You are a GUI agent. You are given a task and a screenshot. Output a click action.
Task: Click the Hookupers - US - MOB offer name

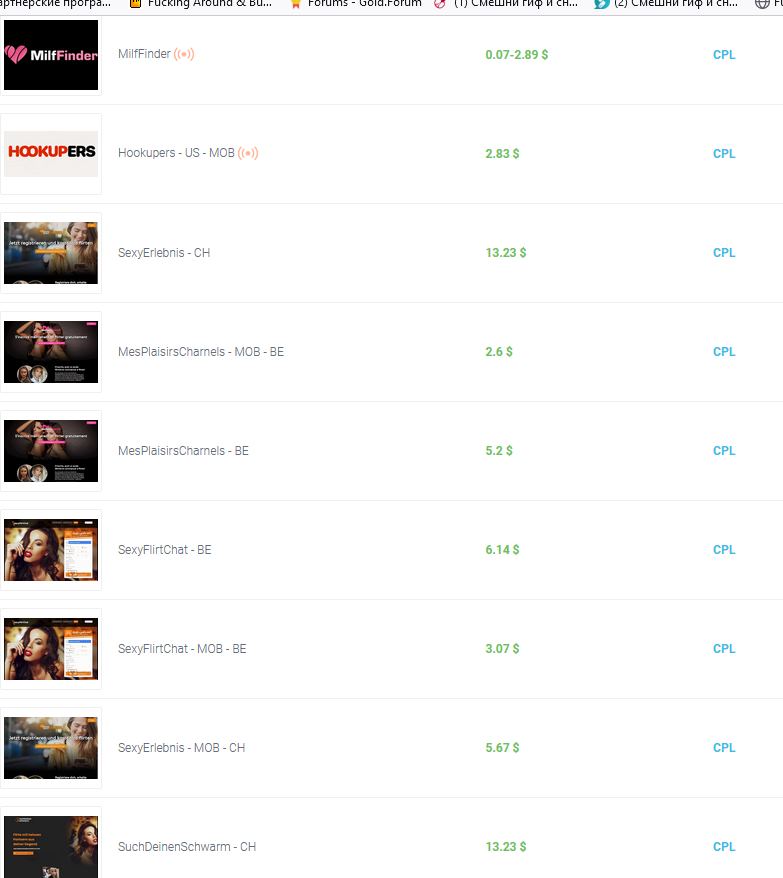tap(176, 153)
